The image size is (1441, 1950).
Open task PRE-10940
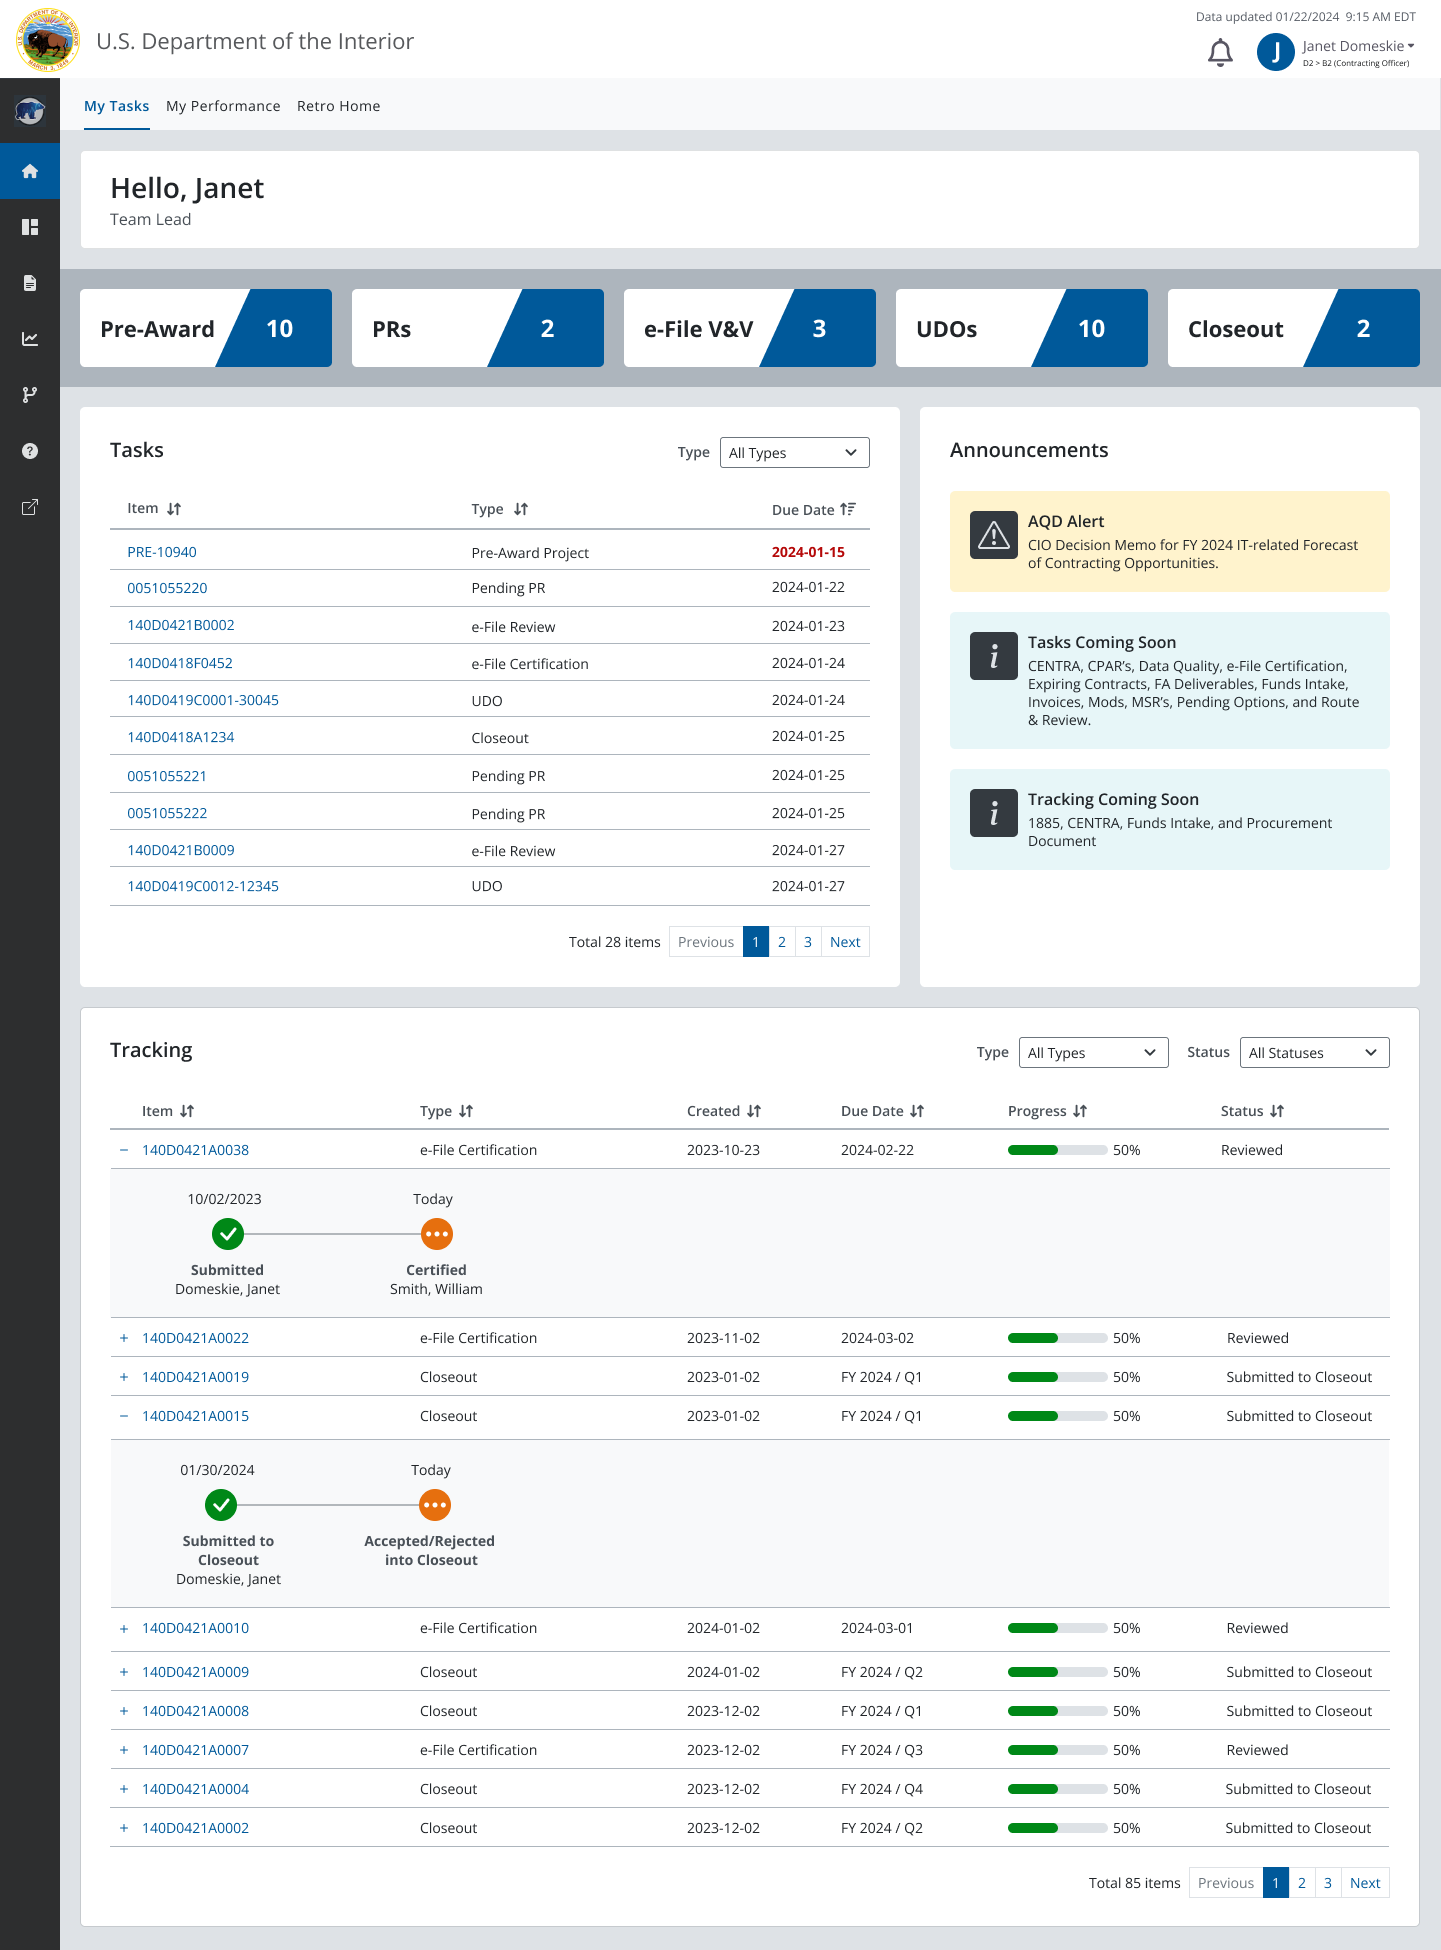(162, 552)
